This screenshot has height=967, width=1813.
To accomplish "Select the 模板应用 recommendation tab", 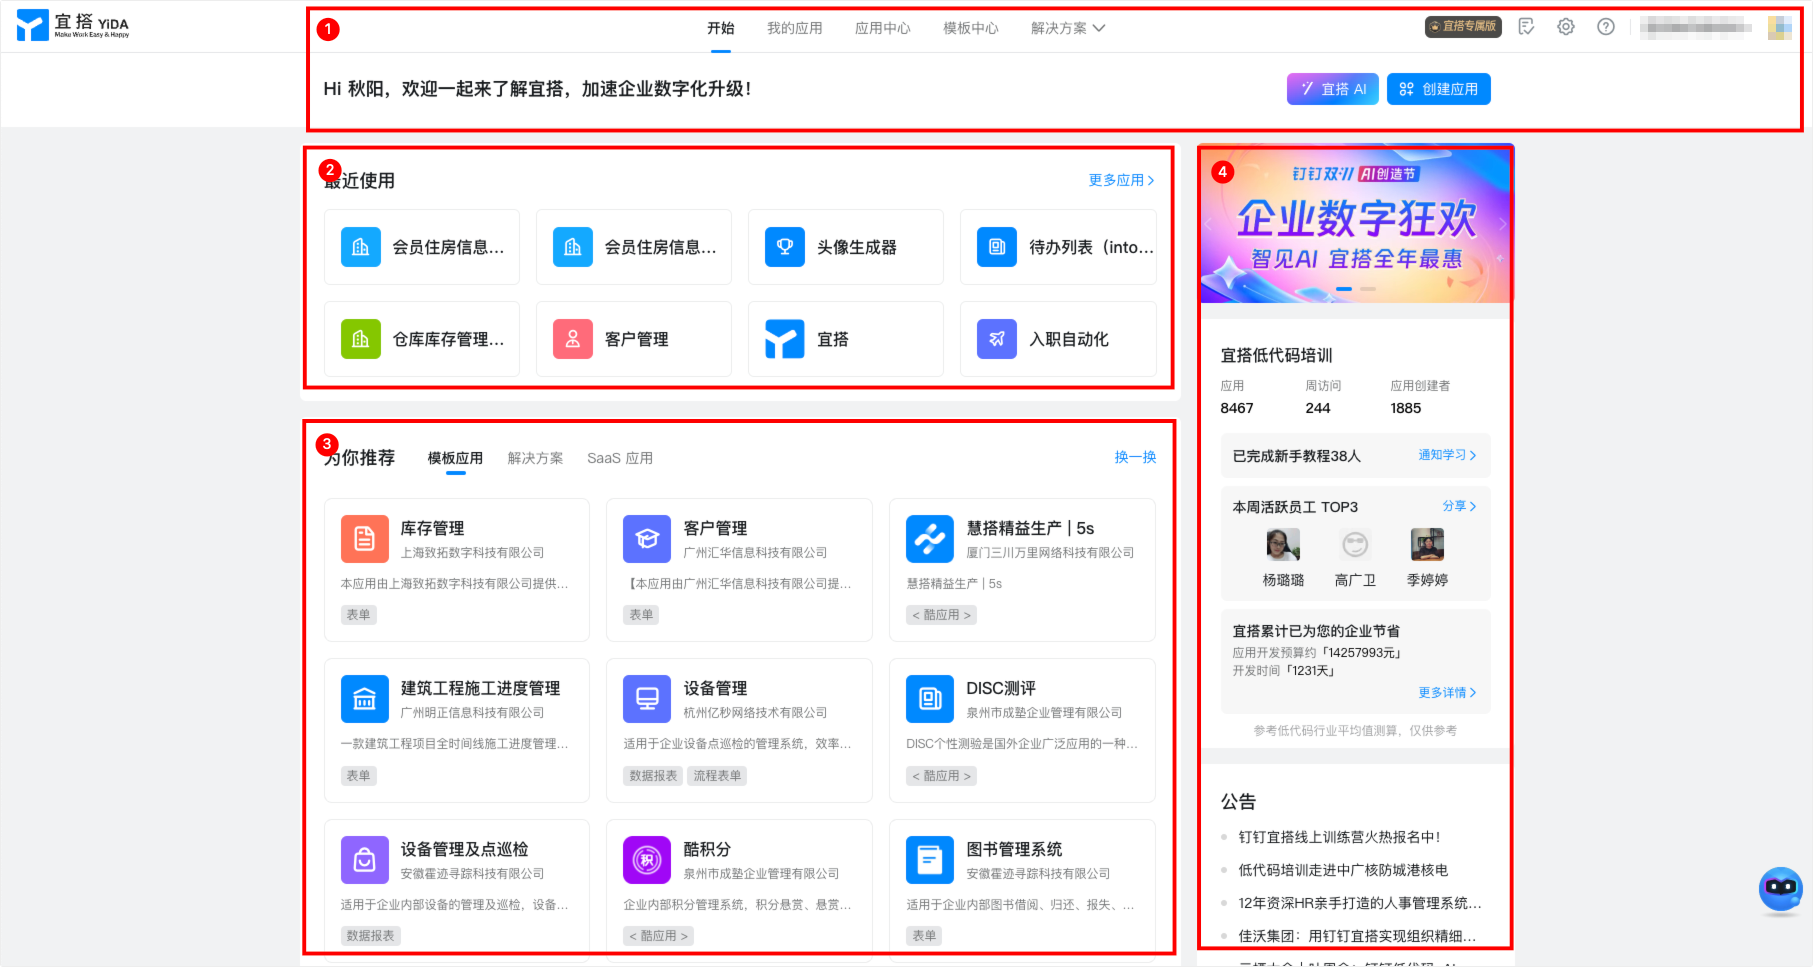I will pyautogui.click(x=455, y=458).
